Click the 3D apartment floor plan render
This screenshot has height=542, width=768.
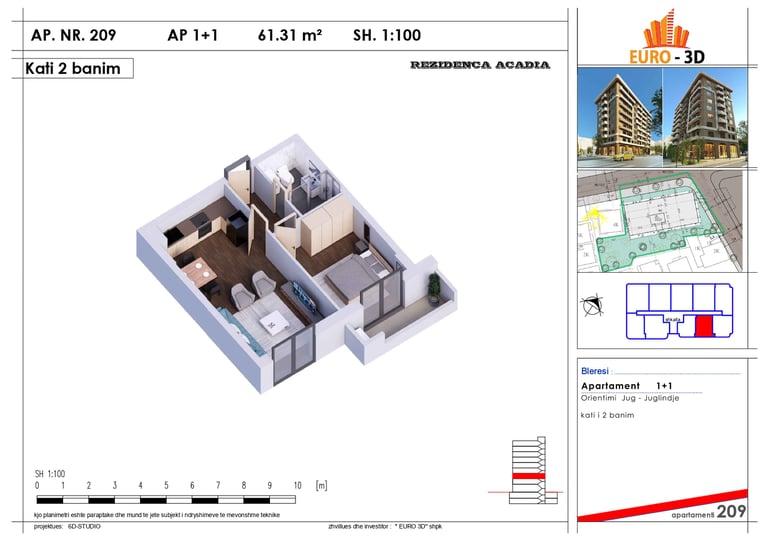click(296, 263)
